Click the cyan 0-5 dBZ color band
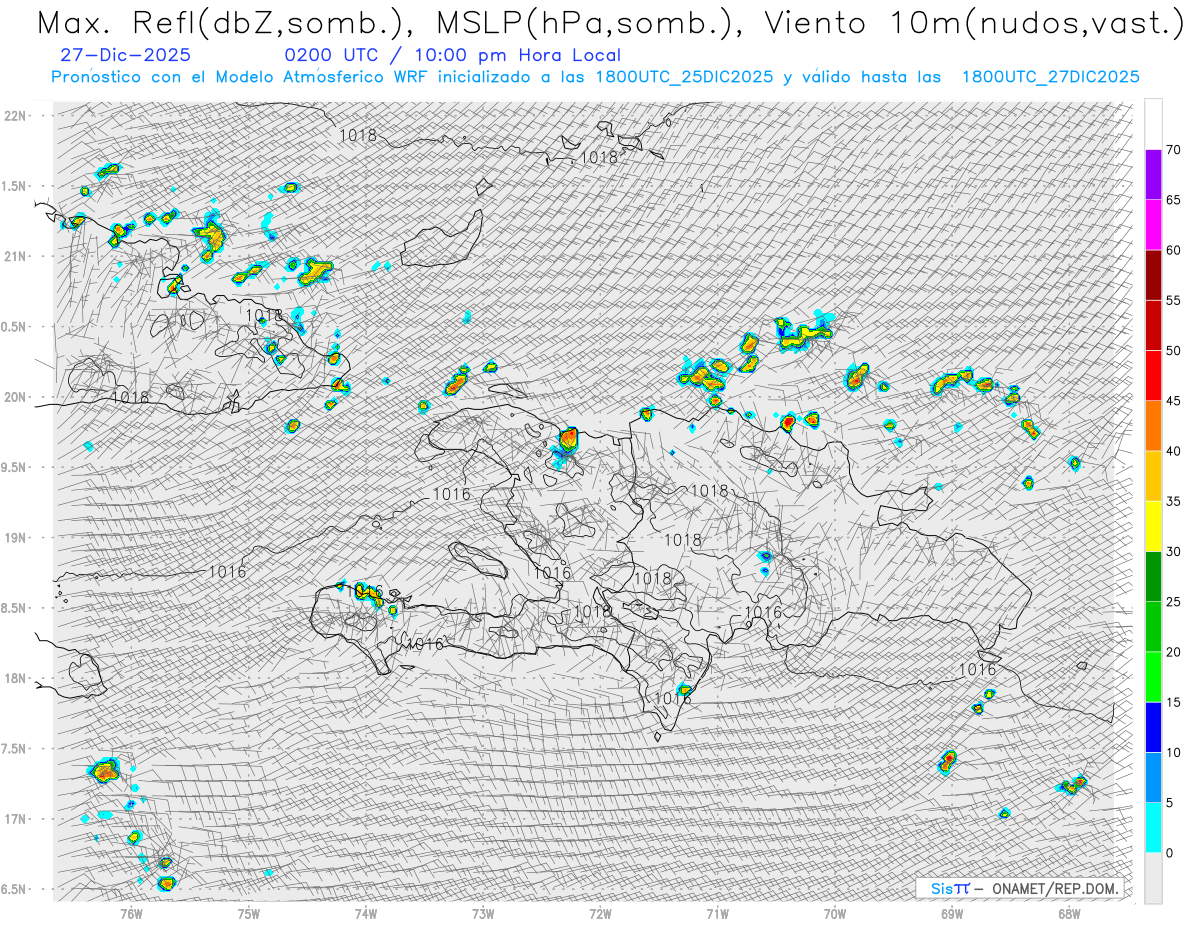The height and width of the screenshot is (927, 1200). (1153, 828)
